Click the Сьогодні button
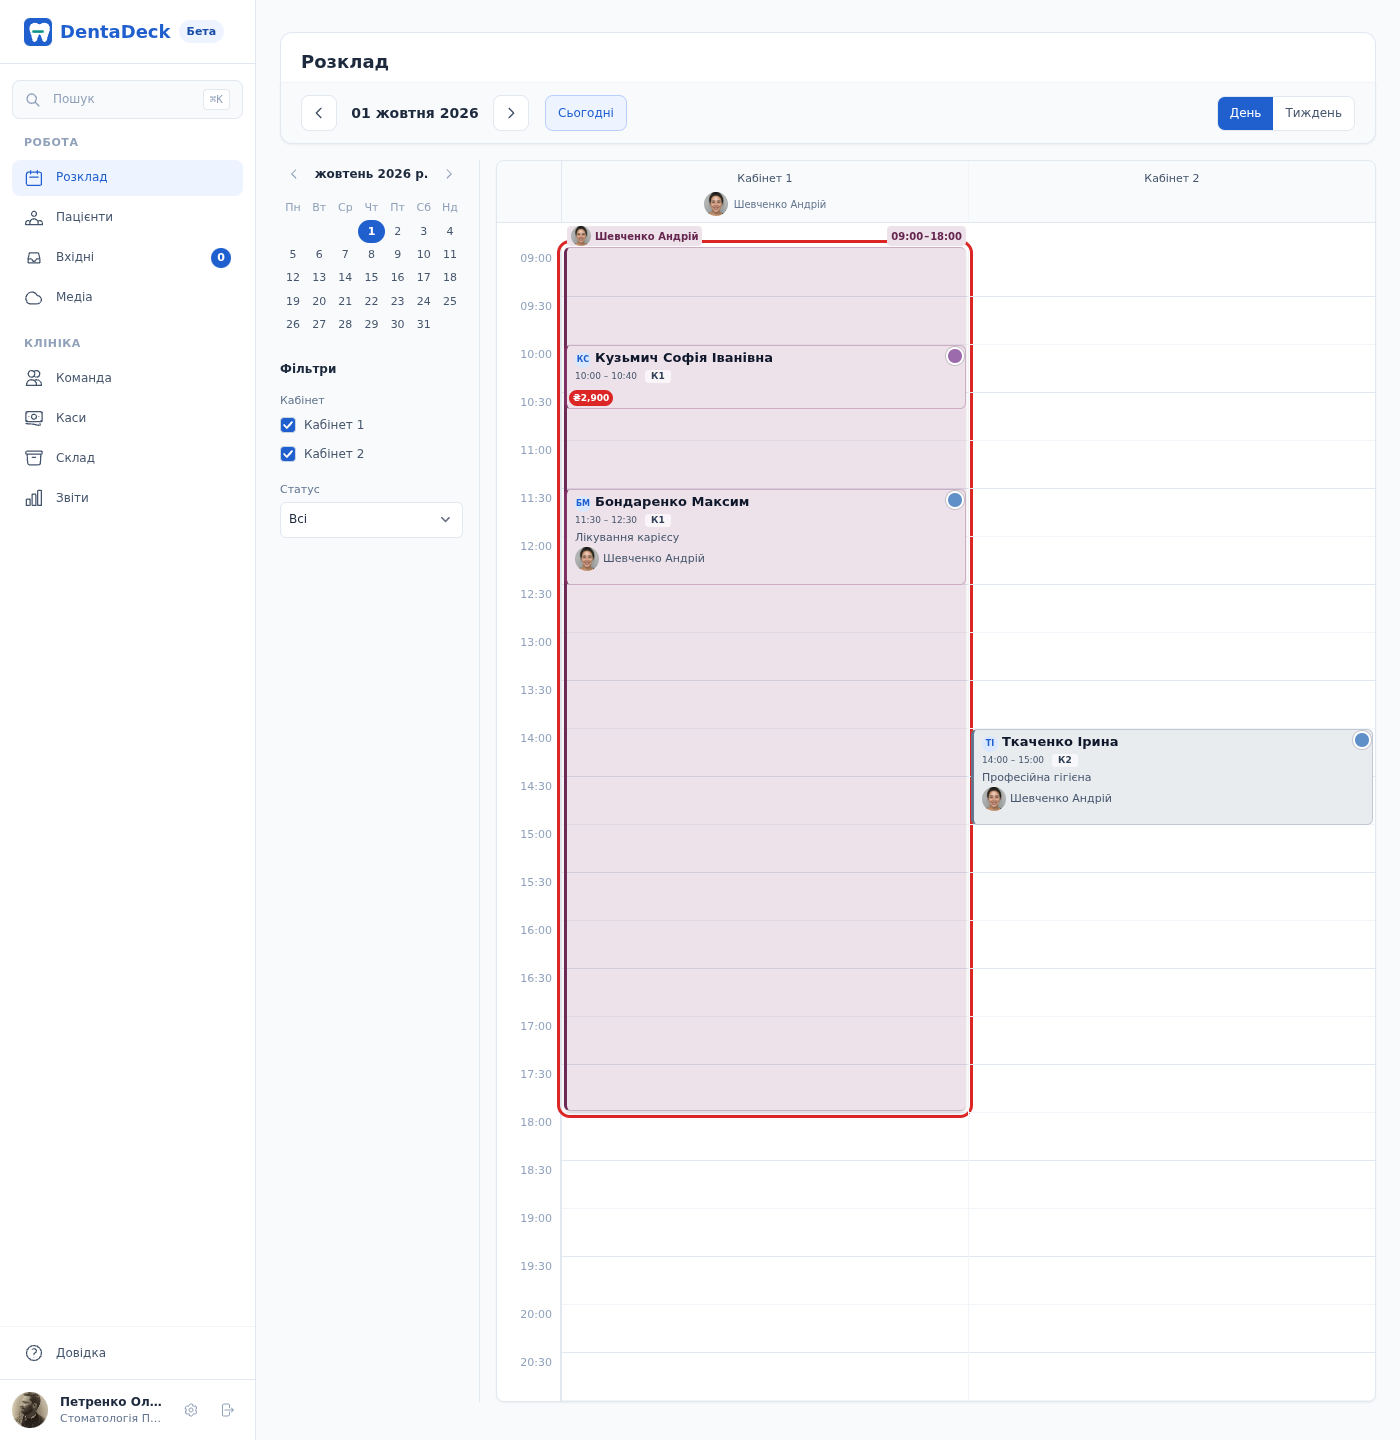The width and height of the screenshot is (1400, 1440). point(586,113)
